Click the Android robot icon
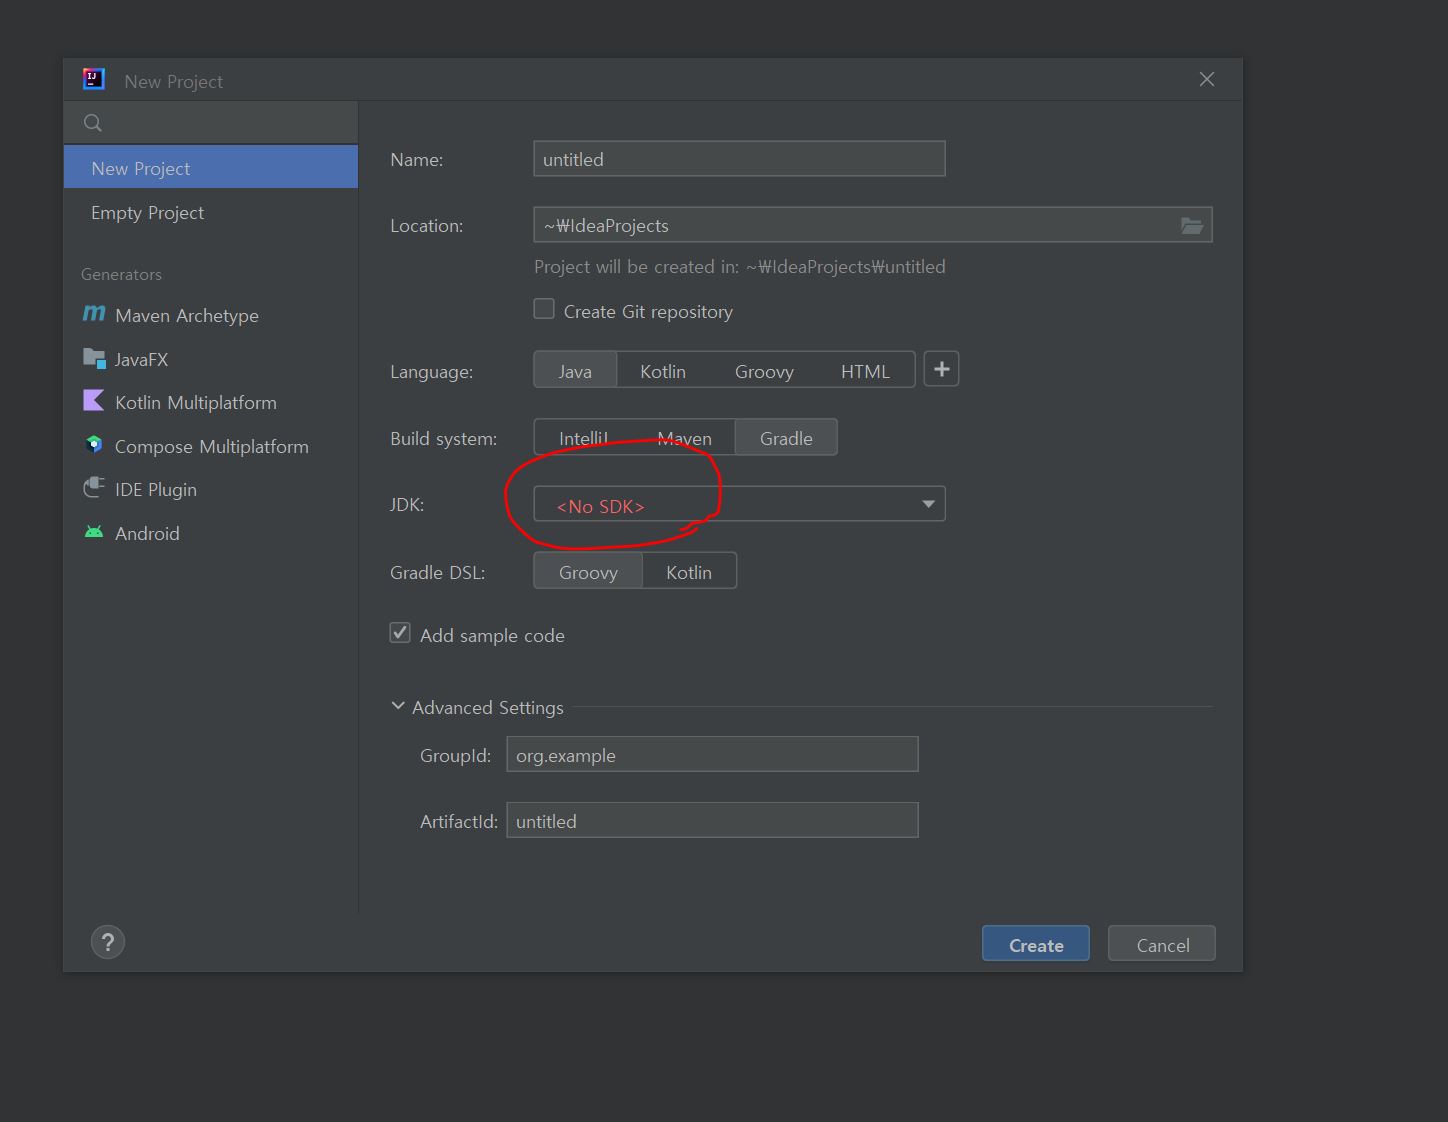The height and width of the screenshot is (1122, 1448). [94, 532]
